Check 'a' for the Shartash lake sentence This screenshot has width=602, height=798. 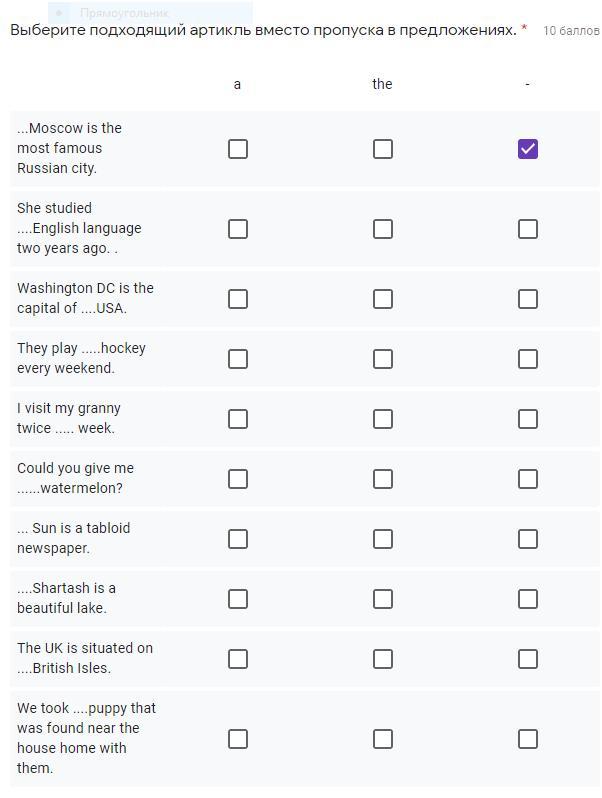238,599
